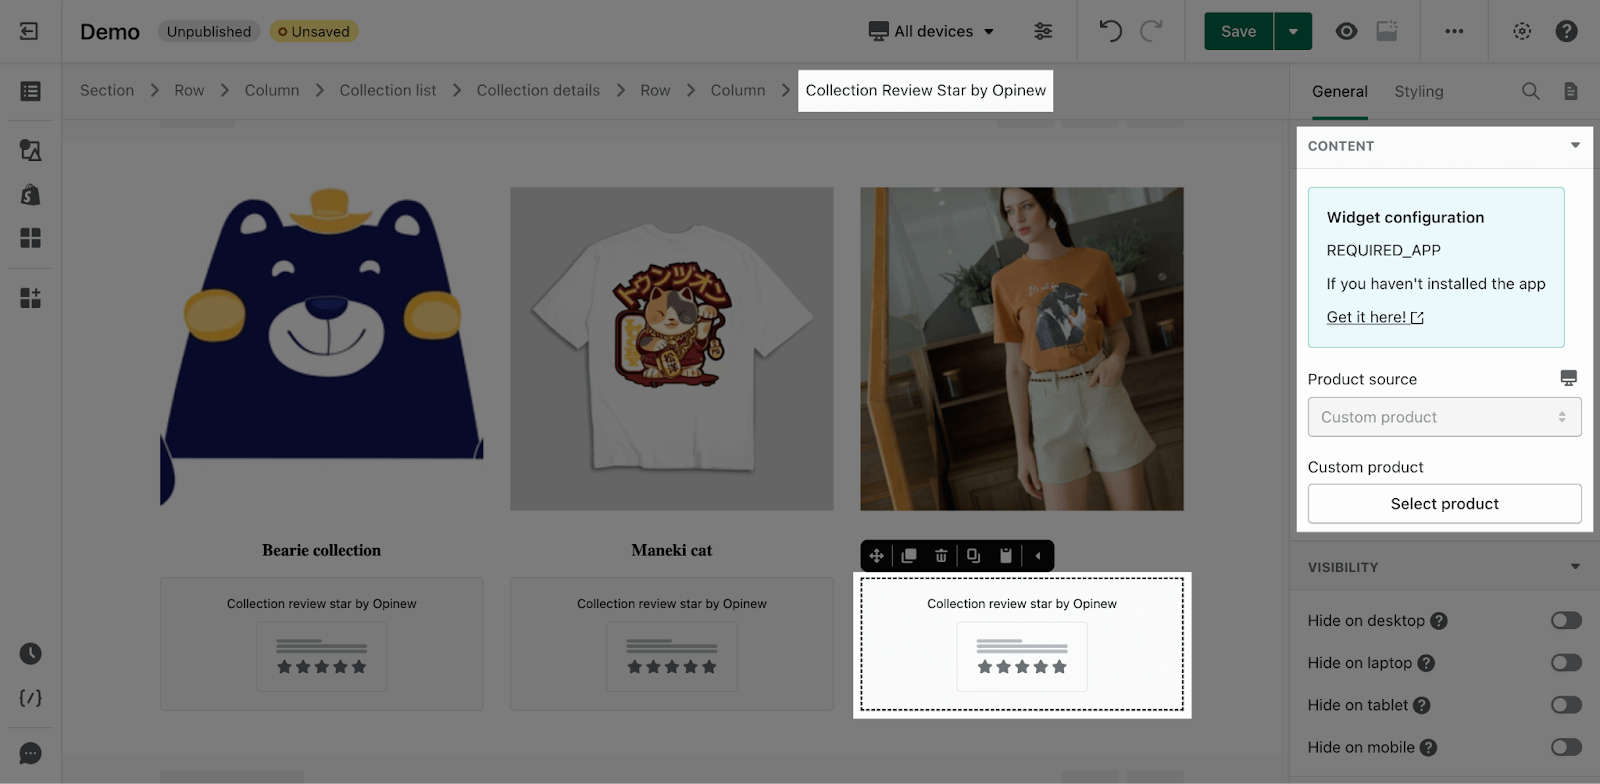Collapse the element toolbar arrow

coord(1038,556)
